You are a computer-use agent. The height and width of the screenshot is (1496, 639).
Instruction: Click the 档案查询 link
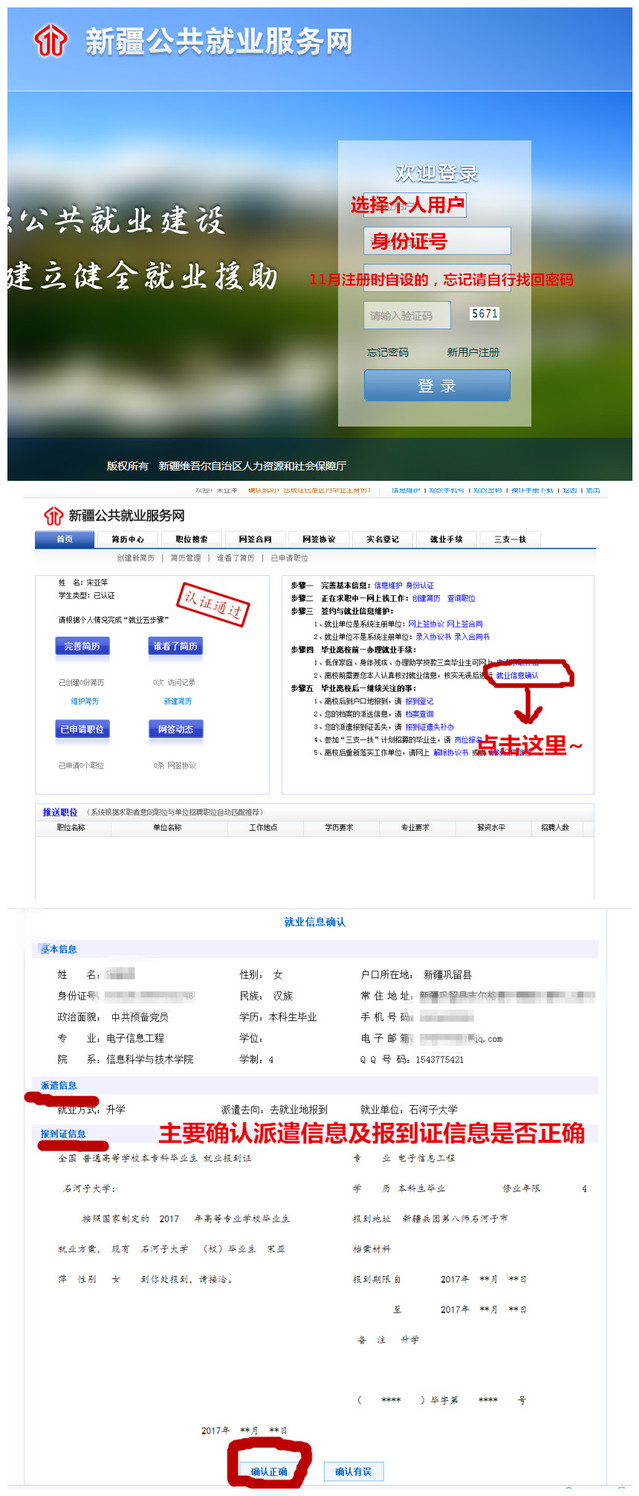[421, 714]
